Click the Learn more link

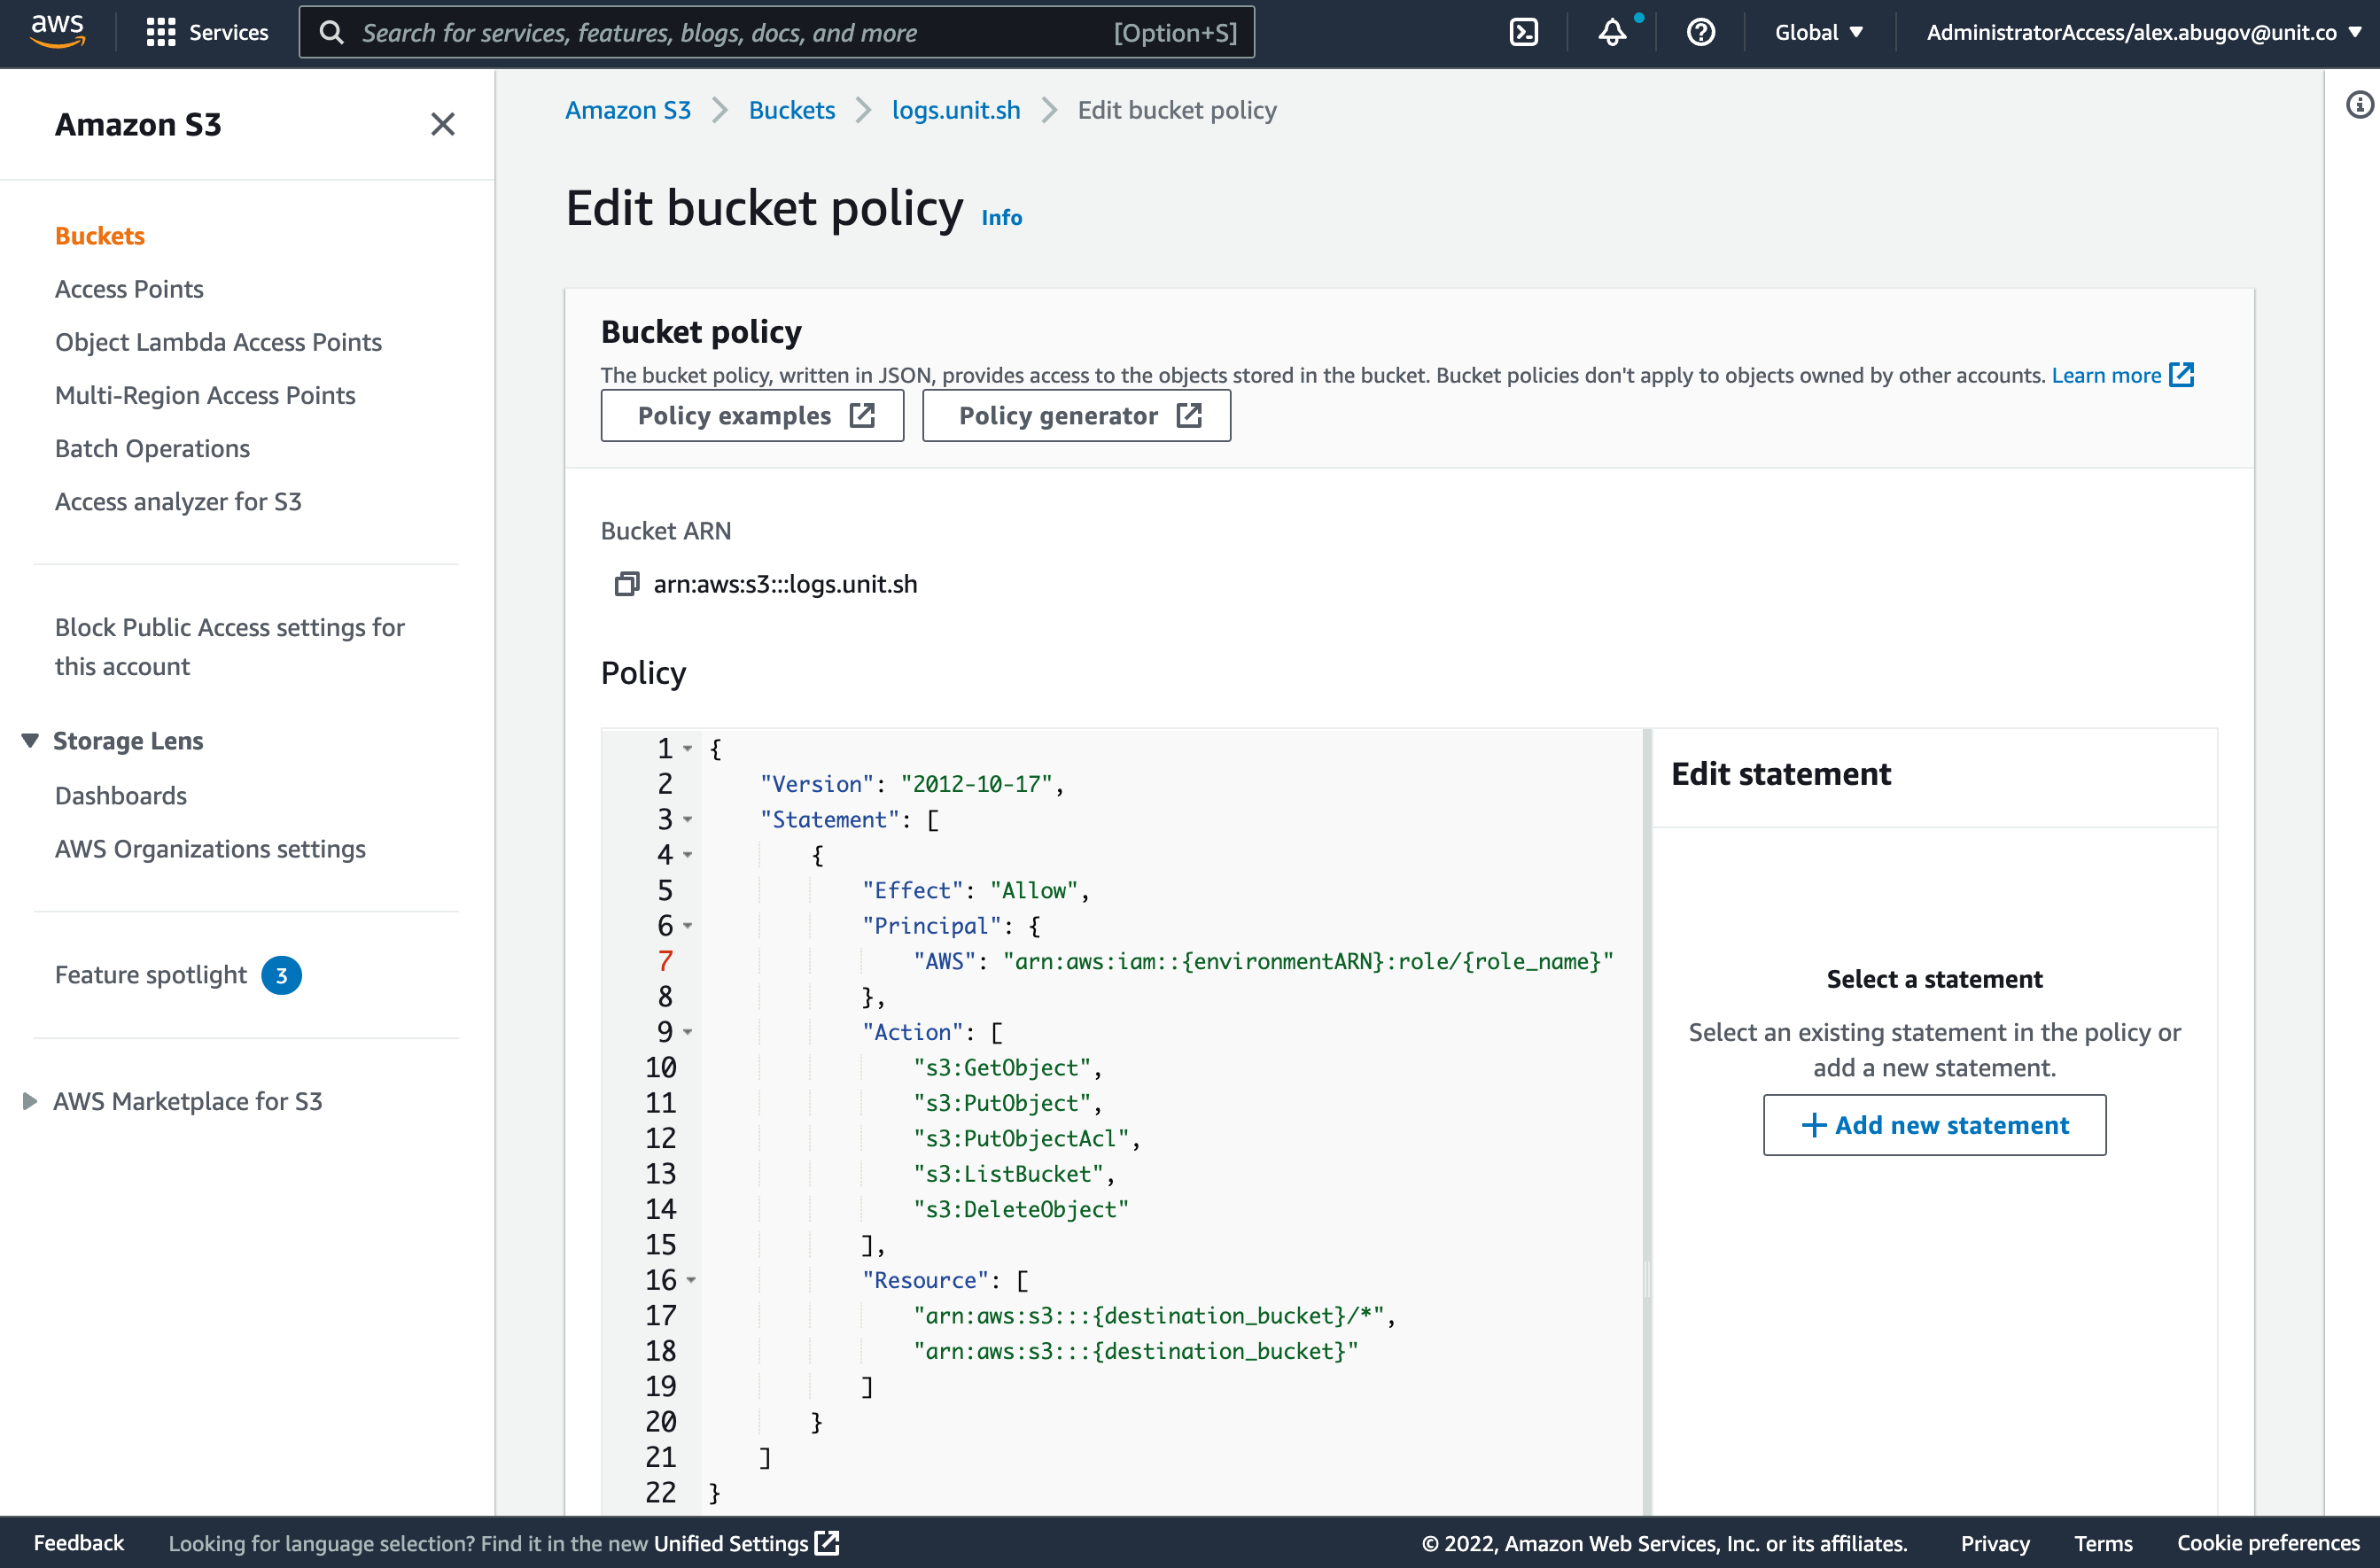pos(2106,374)
